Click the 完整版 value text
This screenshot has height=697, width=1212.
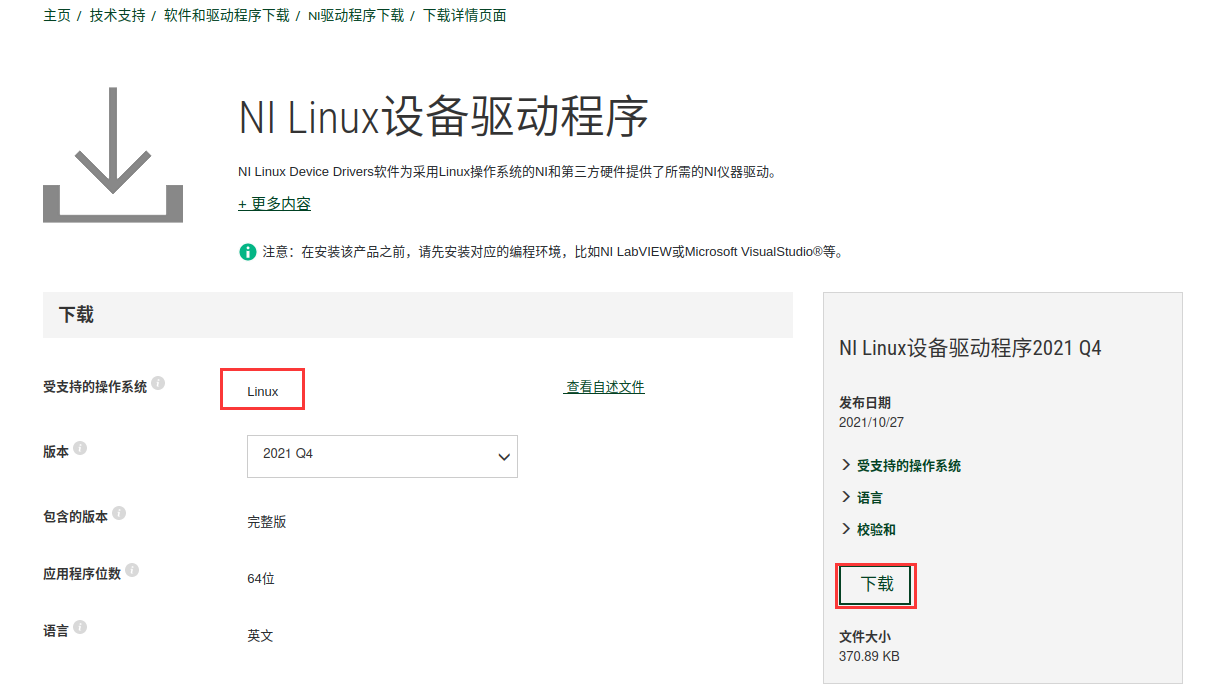pyautogui.click(x=267, y=522)
